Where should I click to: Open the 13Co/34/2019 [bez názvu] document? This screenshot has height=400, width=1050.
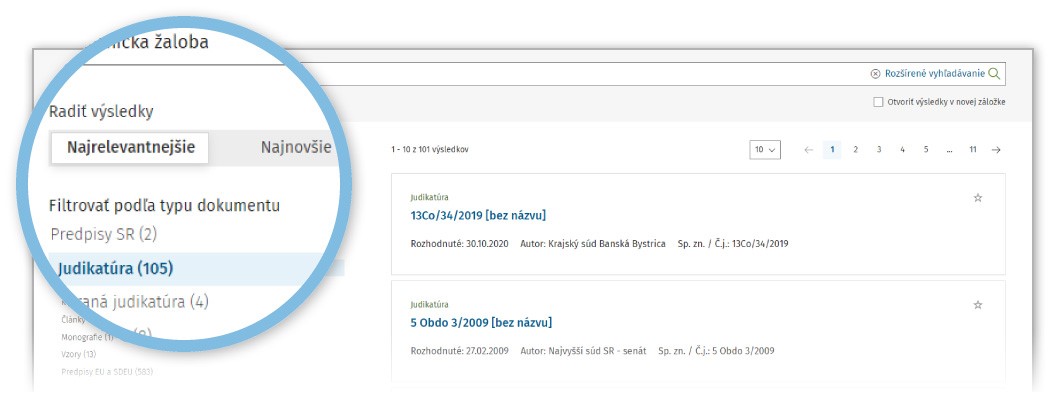(477, 215)
